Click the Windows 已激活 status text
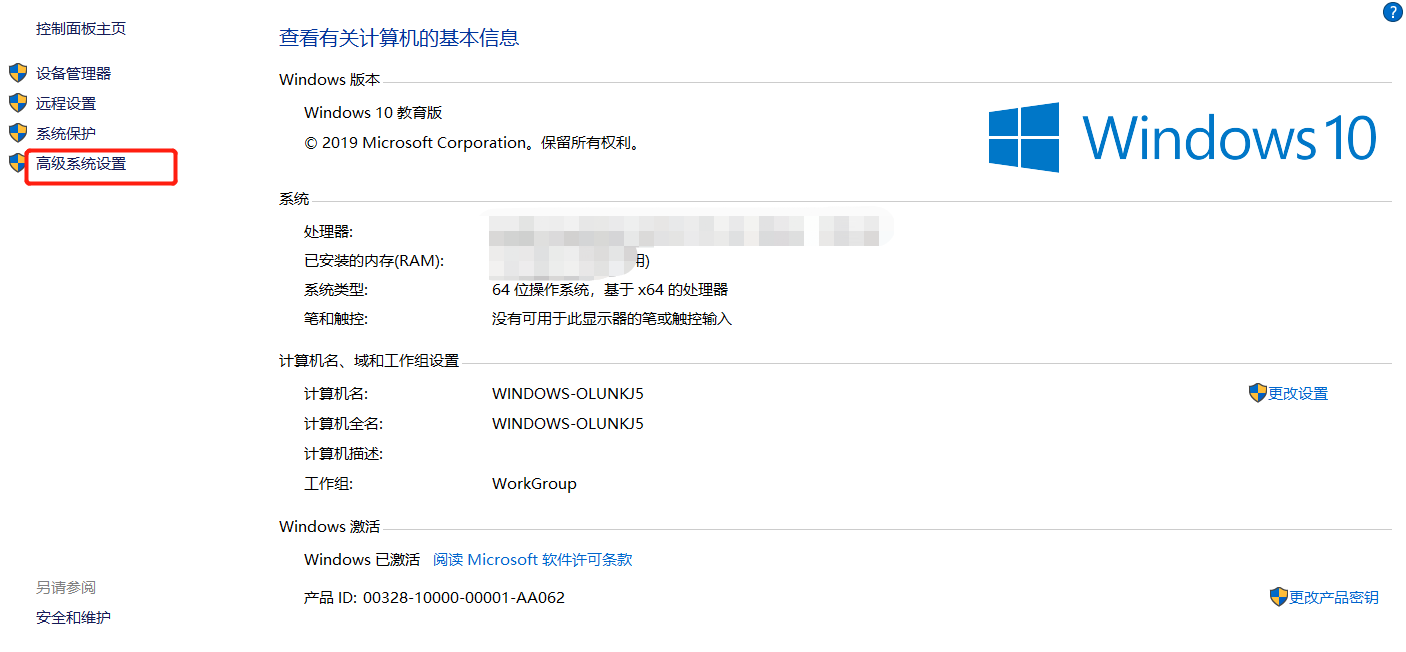 pyautogui.click(x=362, y=560)
